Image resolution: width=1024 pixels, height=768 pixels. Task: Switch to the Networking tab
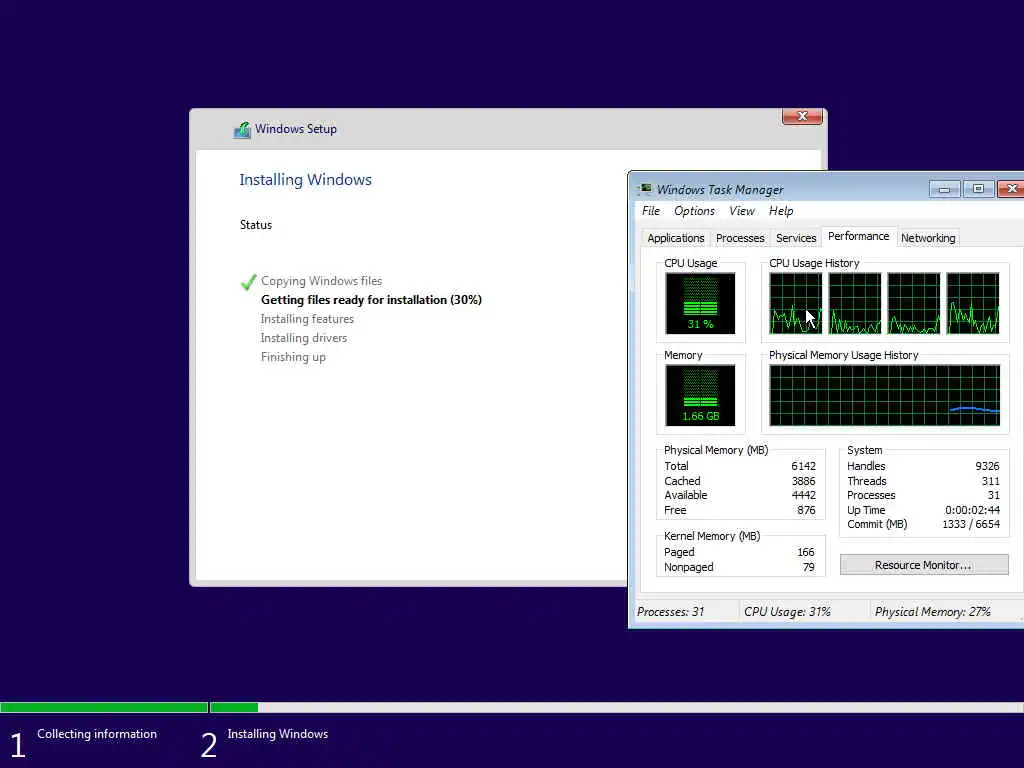[x=928, y=238]
